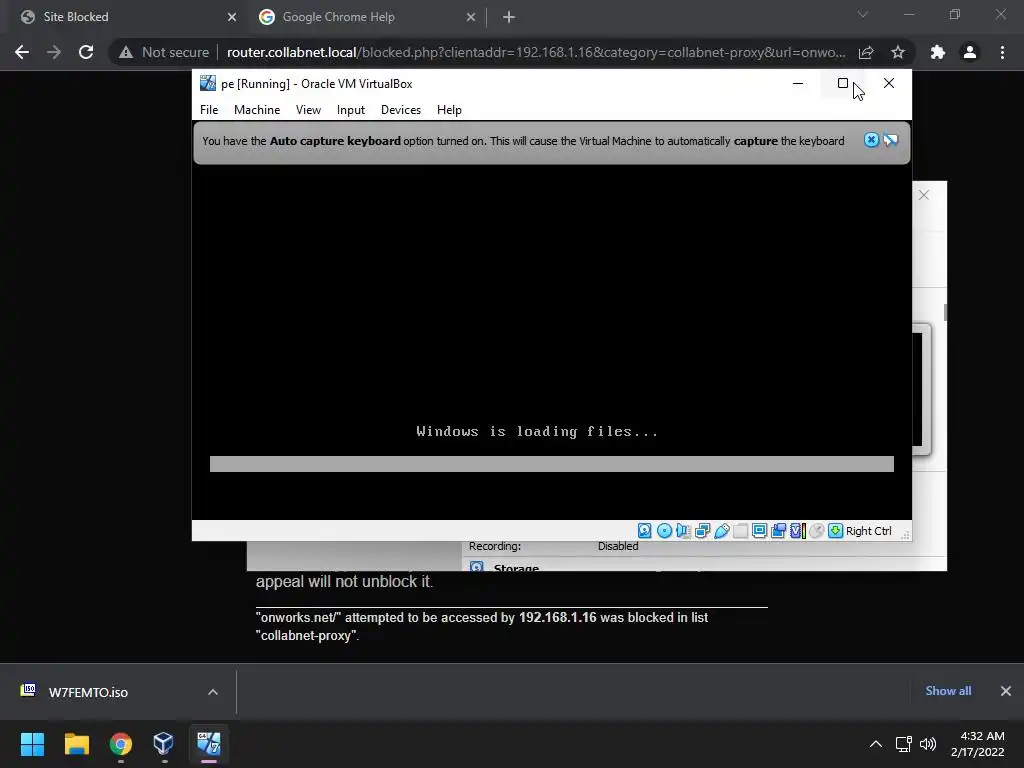Open the Devices menu

click(401, 110)
